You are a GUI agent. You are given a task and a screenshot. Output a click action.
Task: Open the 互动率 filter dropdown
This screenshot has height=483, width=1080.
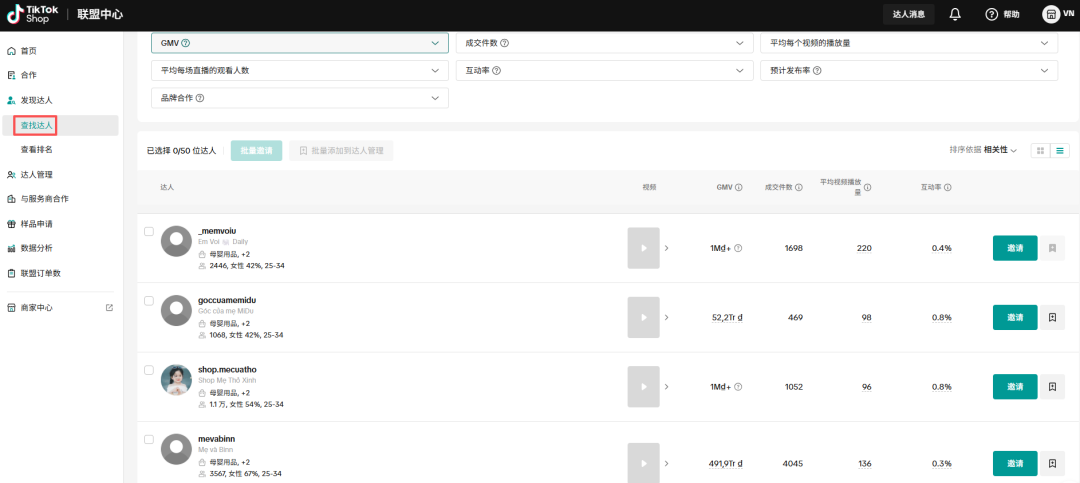coord(604,70)
